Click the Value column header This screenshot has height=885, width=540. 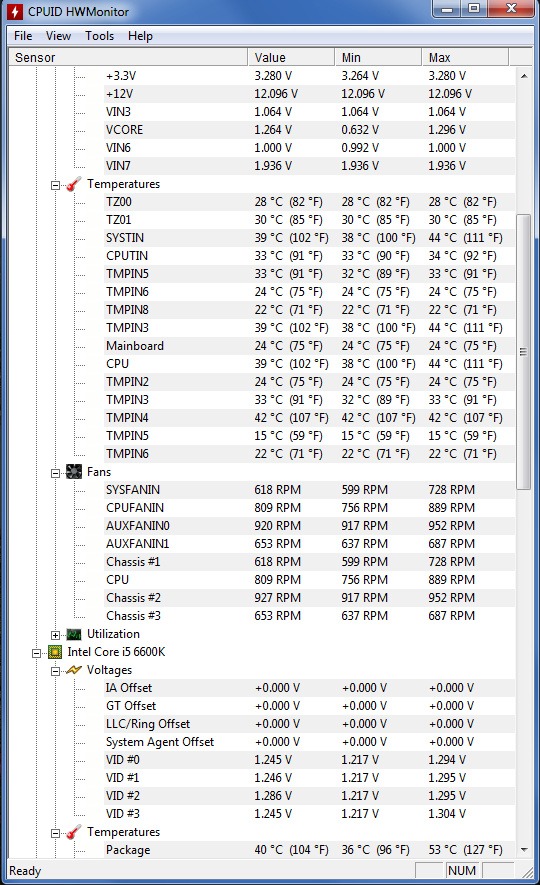tap(291, 58)
